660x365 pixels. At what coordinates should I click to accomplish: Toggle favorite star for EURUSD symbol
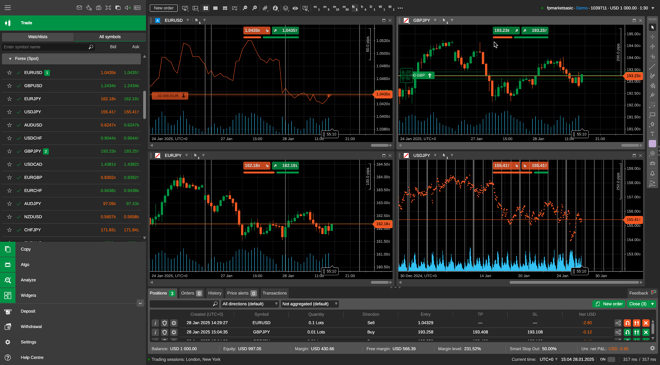(9, 73)
